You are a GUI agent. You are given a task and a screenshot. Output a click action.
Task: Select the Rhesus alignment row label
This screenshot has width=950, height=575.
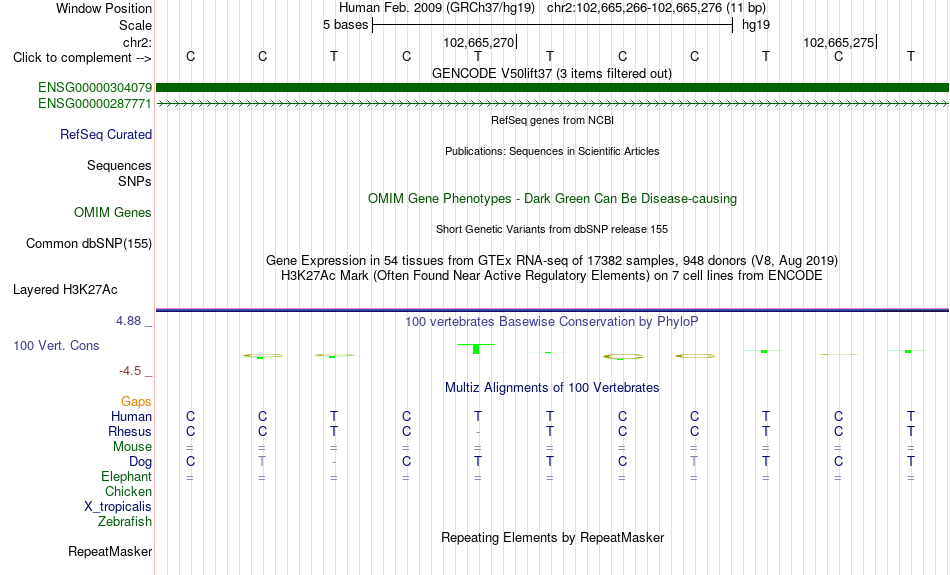pyautogui.click(x=130, y=431)
